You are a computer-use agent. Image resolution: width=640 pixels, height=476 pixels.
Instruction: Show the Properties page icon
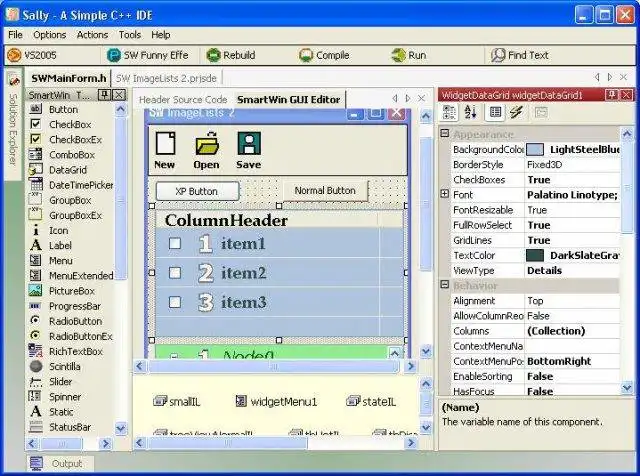496,112
